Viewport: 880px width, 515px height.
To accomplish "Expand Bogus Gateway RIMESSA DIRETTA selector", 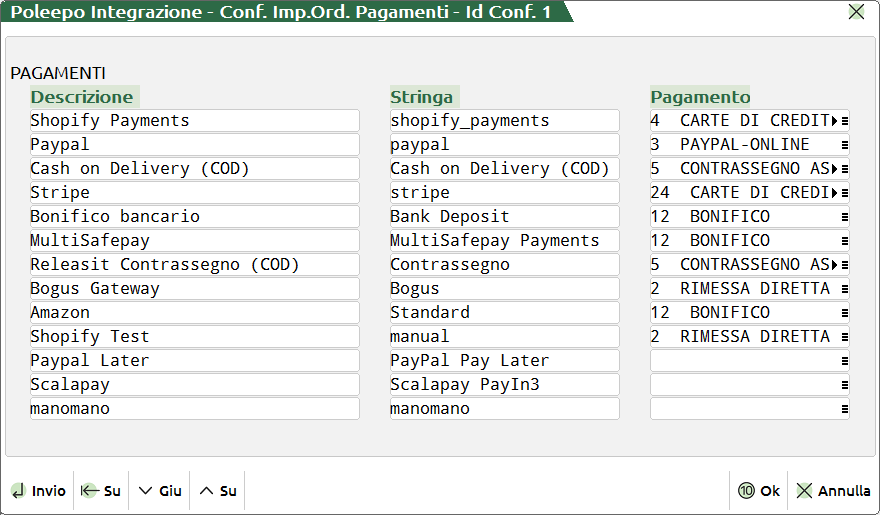I will pos(844,289).
